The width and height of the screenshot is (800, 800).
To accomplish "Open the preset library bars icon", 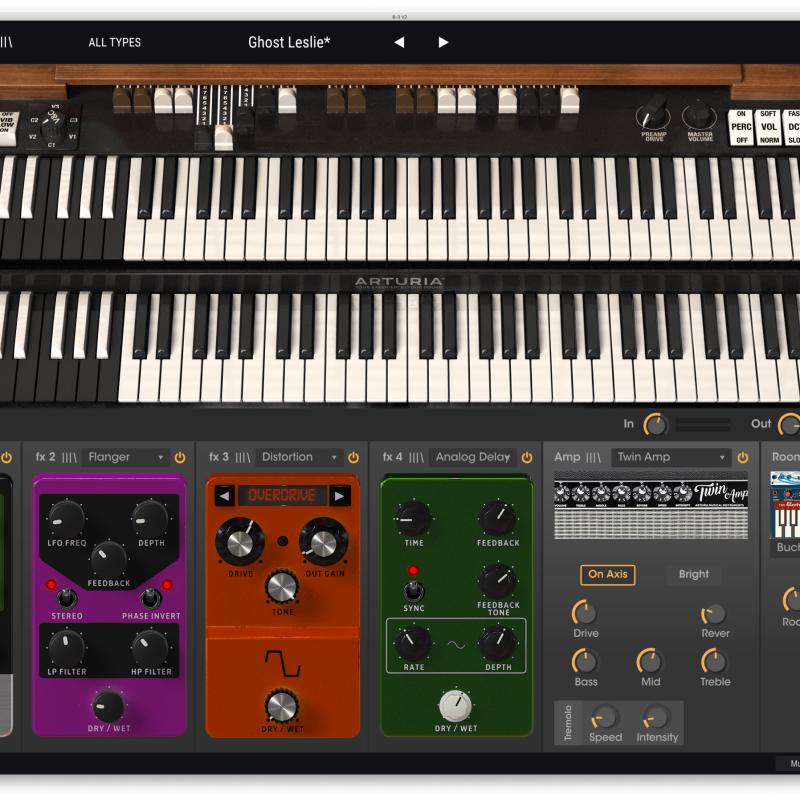I will (6, 42).
